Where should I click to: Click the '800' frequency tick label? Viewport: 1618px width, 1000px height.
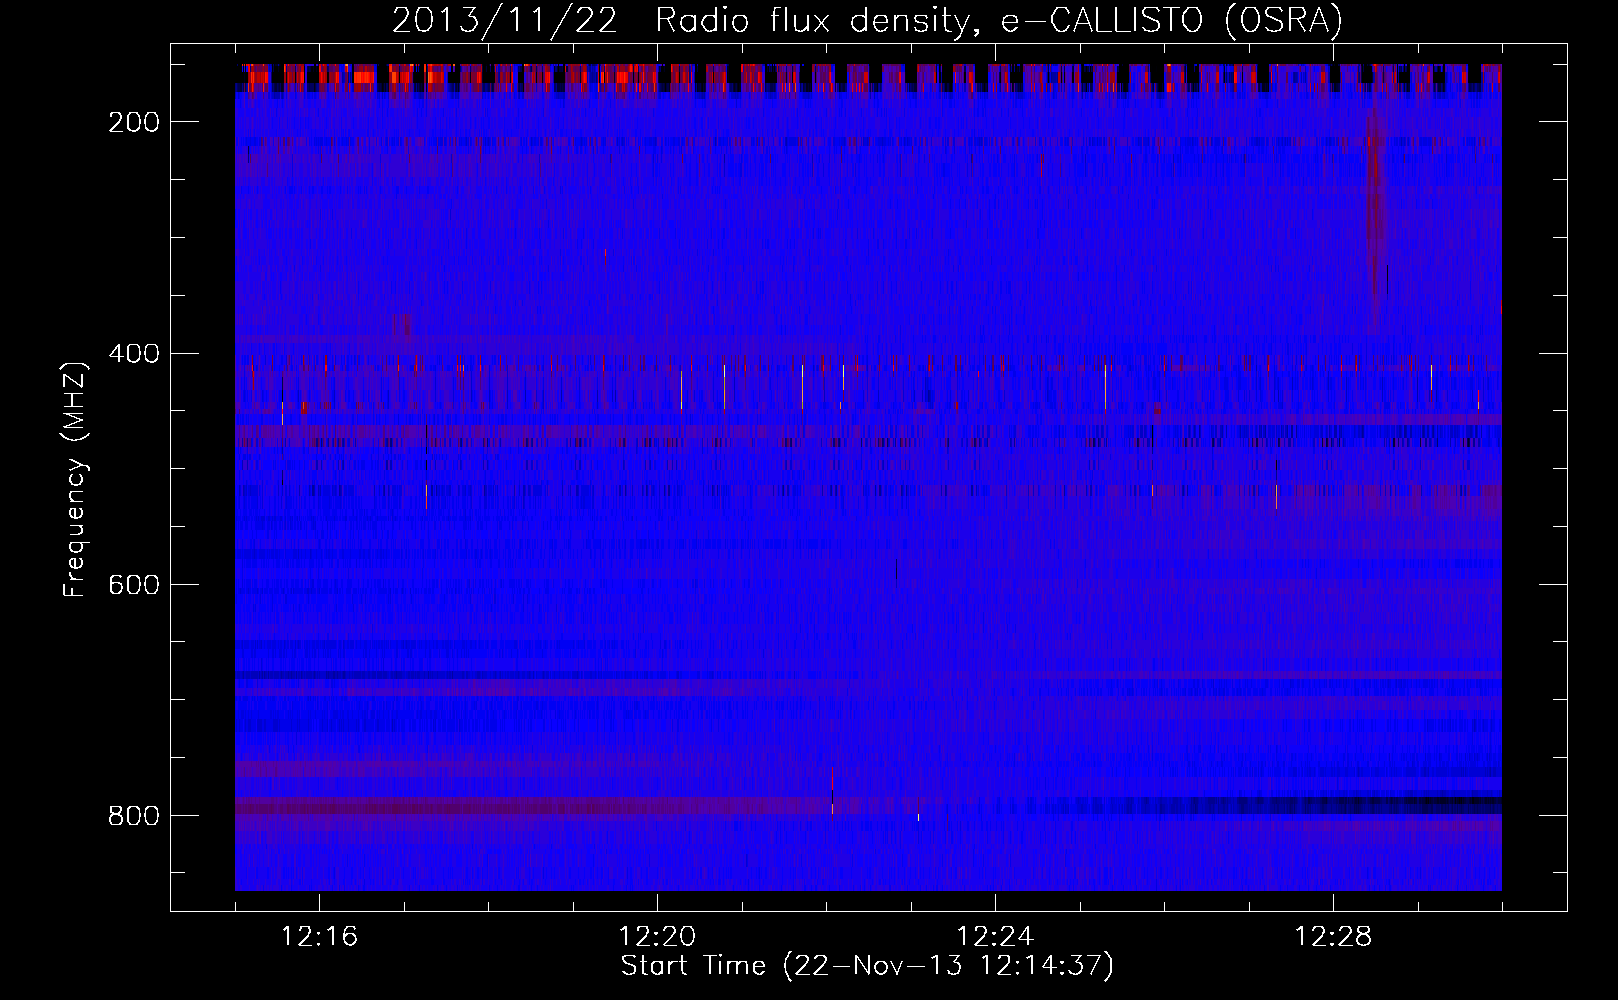pyautogui.click(x=133, y=816)
